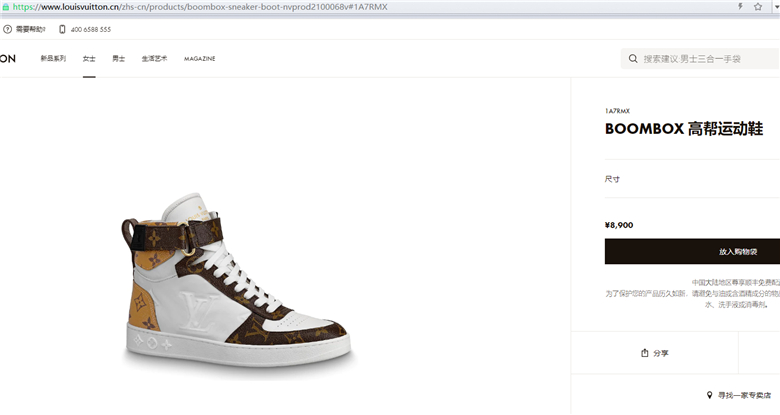Screen dimensions: 780x415
Task: Click the 放入购物袋 add-to-bag button
Action: click(692, 251)
